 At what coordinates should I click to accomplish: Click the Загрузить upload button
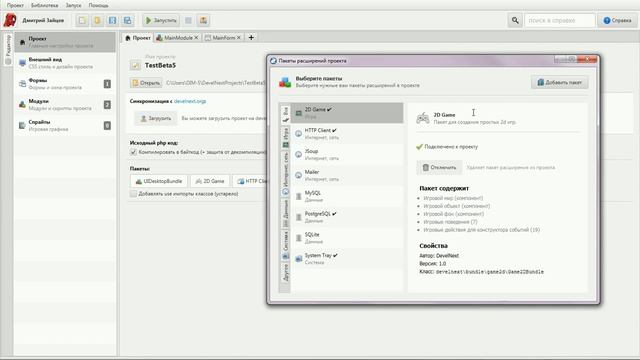tap(156, 118)
